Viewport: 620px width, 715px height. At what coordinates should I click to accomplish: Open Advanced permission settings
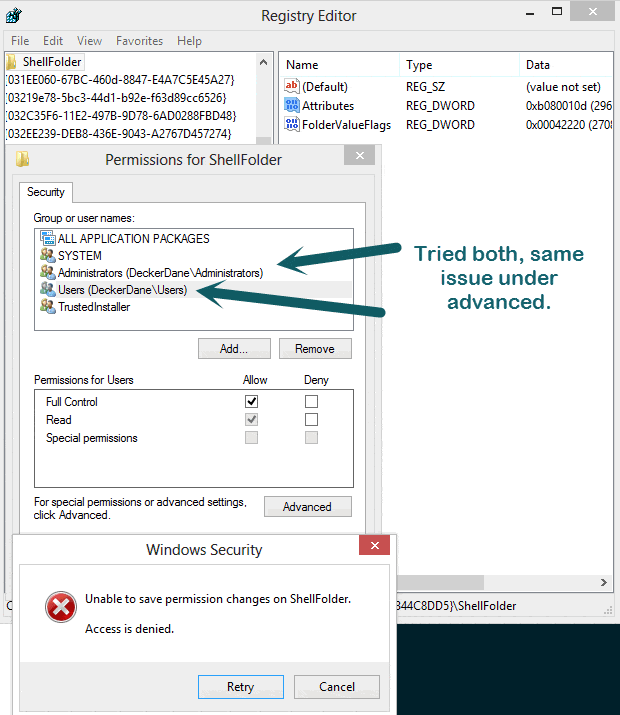(308, 507)
